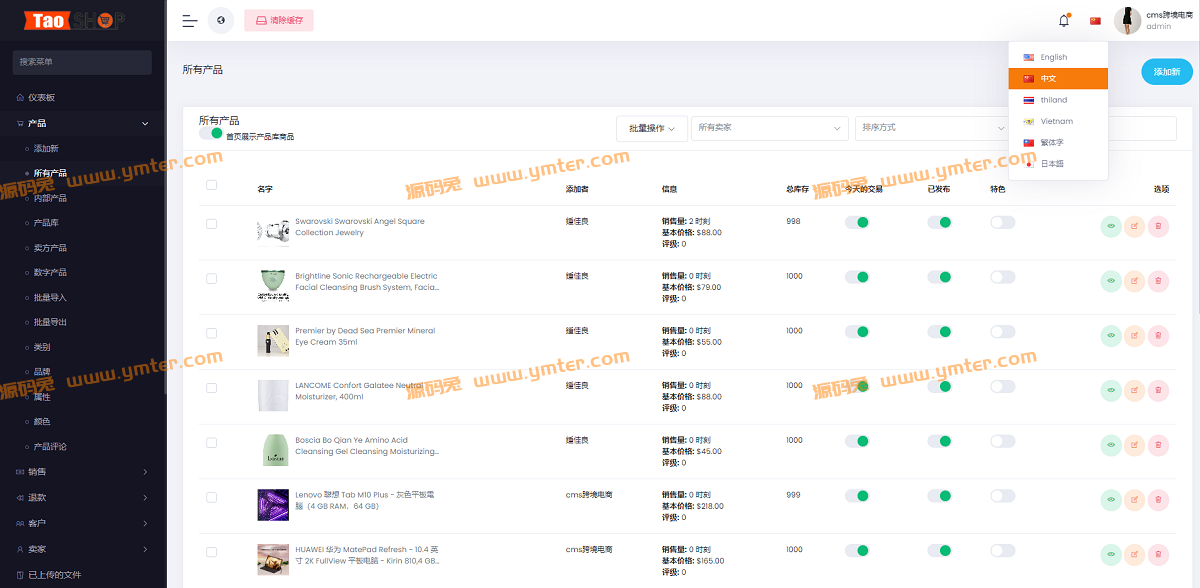
Task: Check the select-all checkbox in table header
Action: click(x=211, y=185)
